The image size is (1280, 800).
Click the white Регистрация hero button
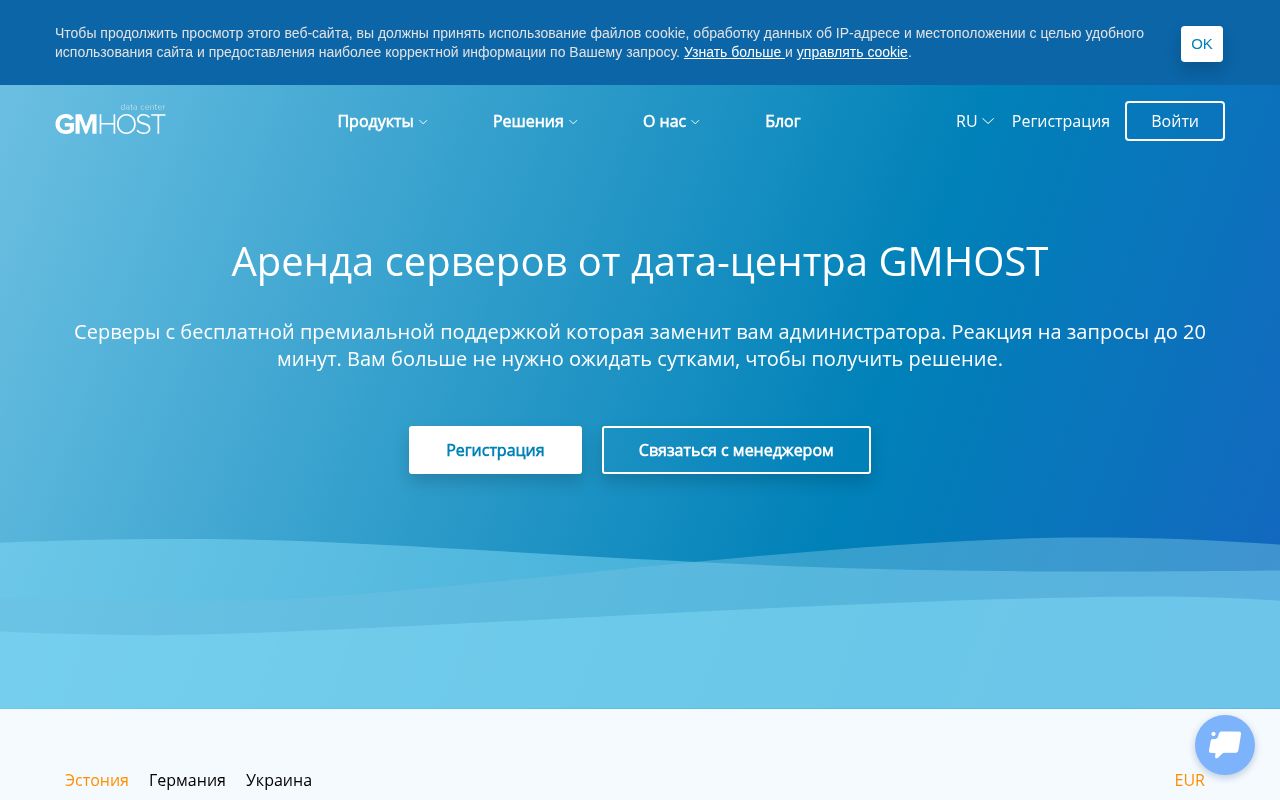(495, 450)
